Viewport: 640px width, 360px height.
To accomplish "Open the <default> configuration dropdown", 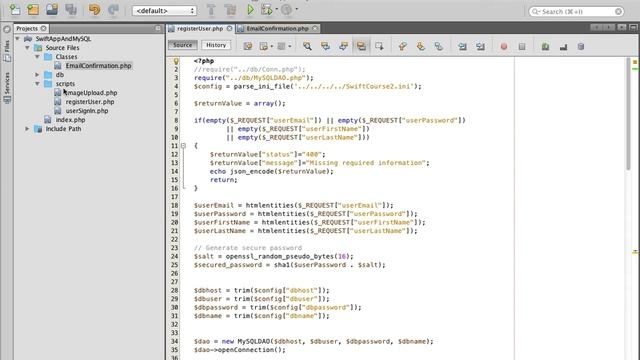I will click(164, 11).
